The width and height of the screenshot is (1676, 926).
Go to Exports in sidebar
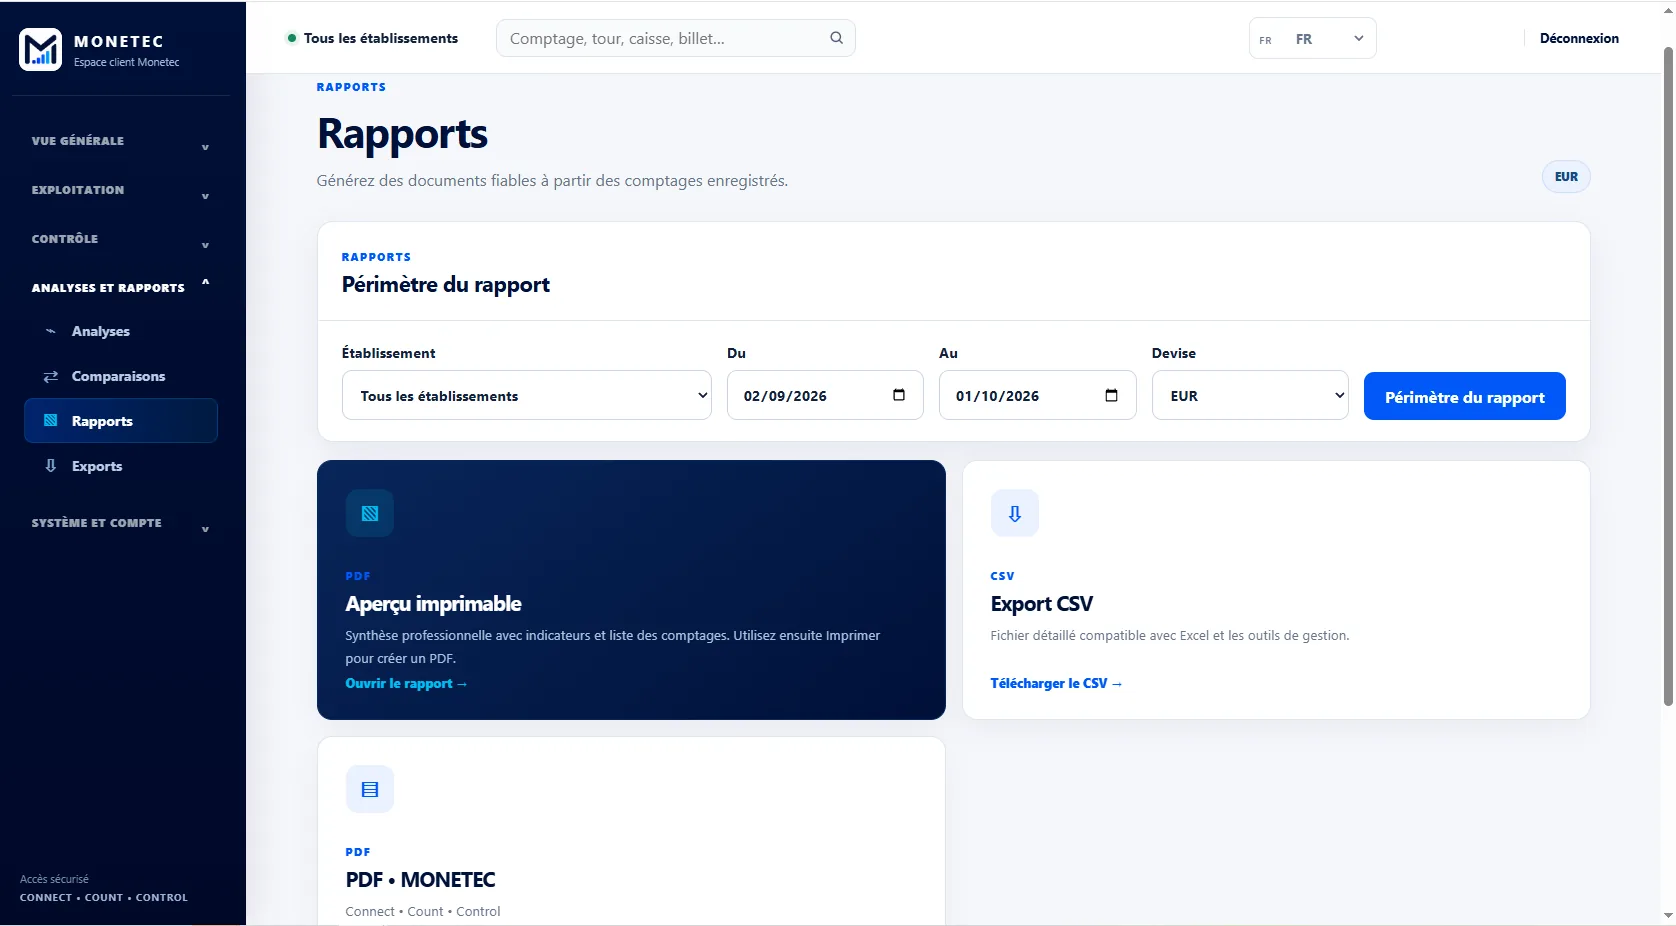tap(121, 466)
